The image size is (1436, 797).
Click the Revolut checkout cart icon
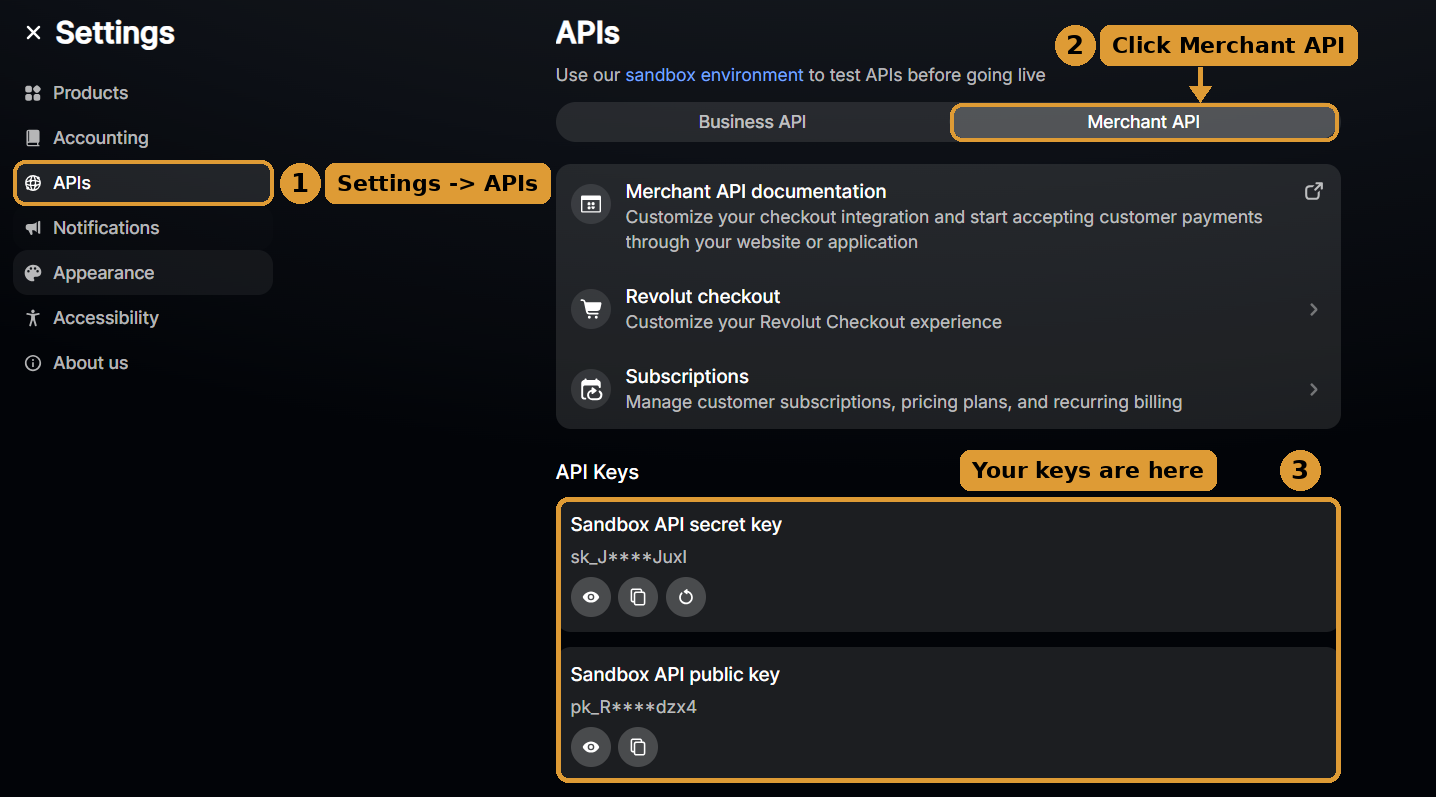coord(591,309)
